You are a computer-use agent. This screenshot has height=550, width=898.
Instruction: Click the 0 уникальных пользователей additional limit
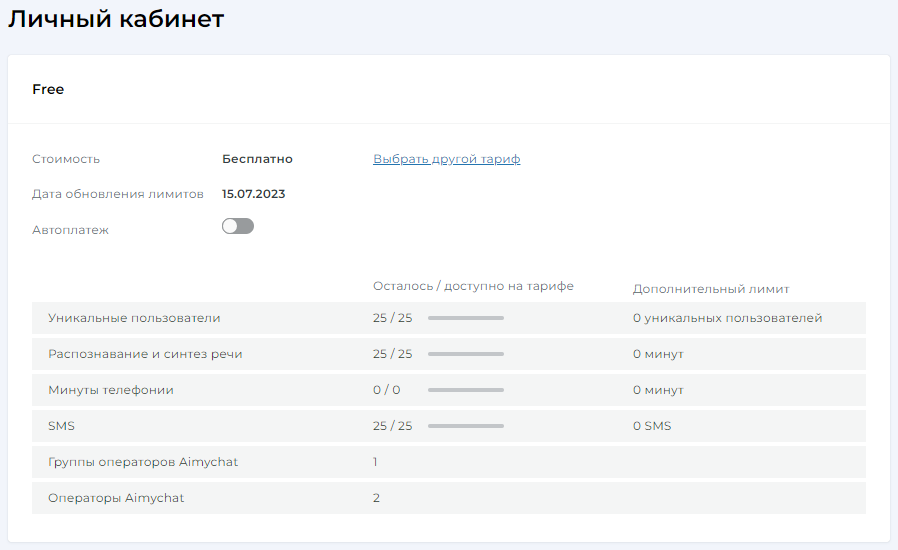click(727, 318)
